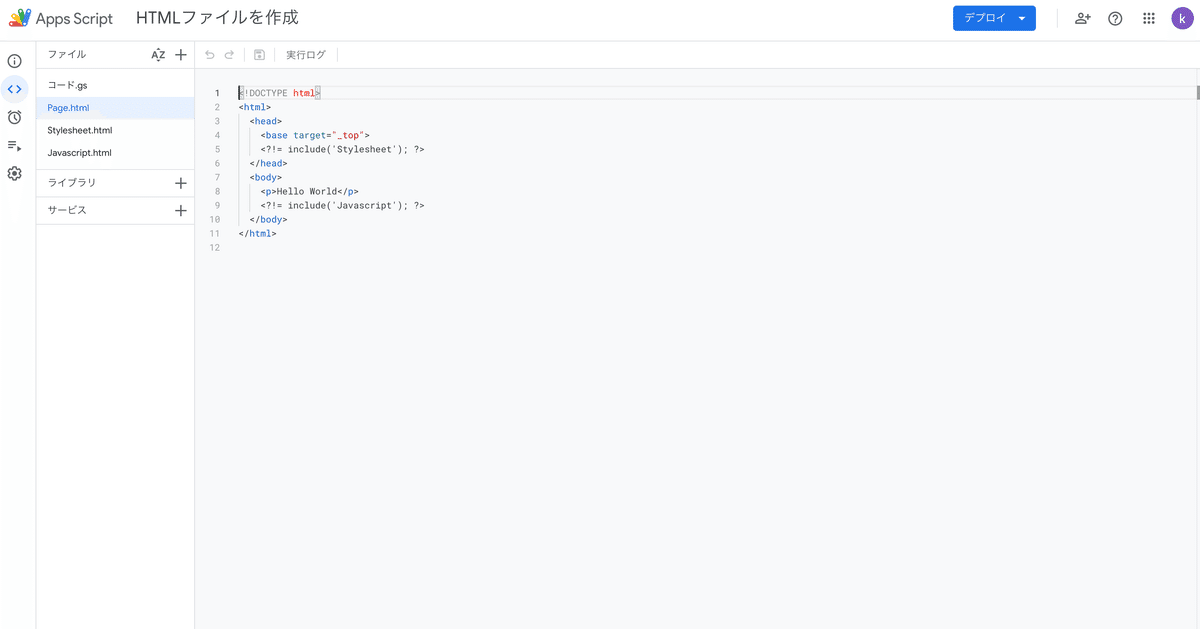Open Project Settings via the gear icon
Screen dimensions: 1200x629
(14, 173)
